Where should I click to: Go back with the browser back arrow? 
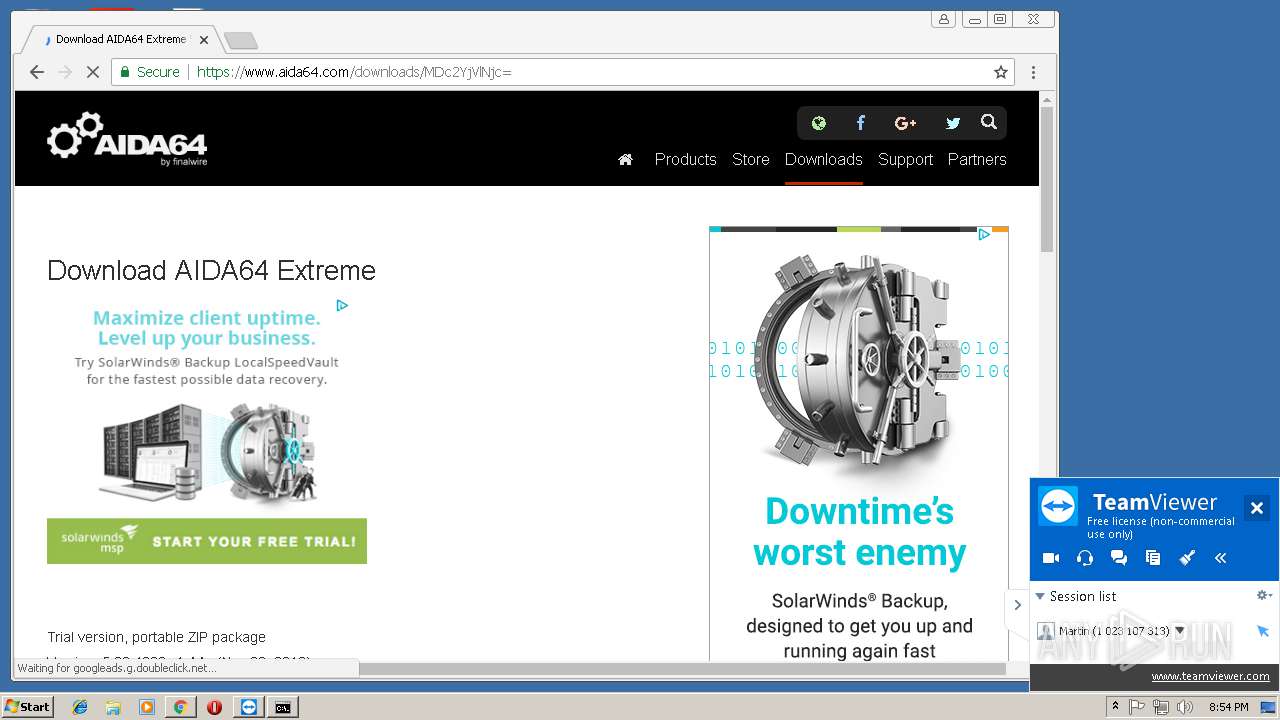[x=37, y=72]
